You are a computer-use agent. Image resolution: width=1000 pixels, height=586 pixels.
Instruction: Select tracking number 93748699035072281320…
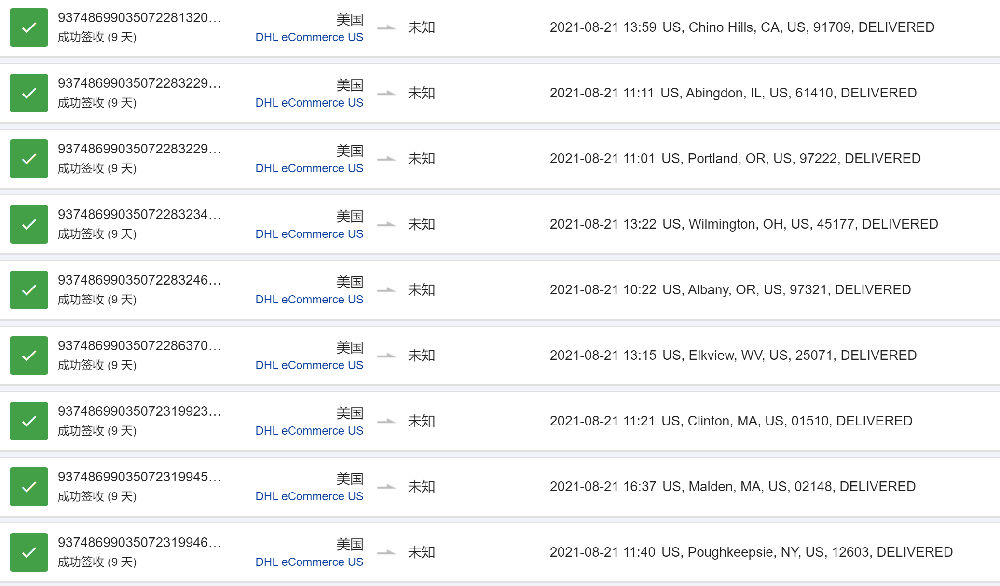pos(139,18)
